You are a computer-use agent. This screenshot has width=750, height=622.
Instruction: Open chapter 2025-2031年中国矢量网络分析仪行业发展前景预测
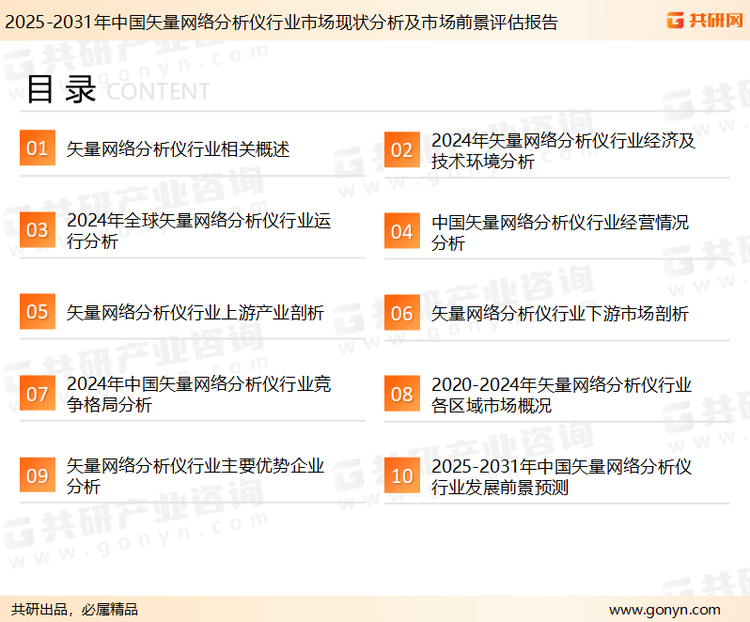[562, 477]
